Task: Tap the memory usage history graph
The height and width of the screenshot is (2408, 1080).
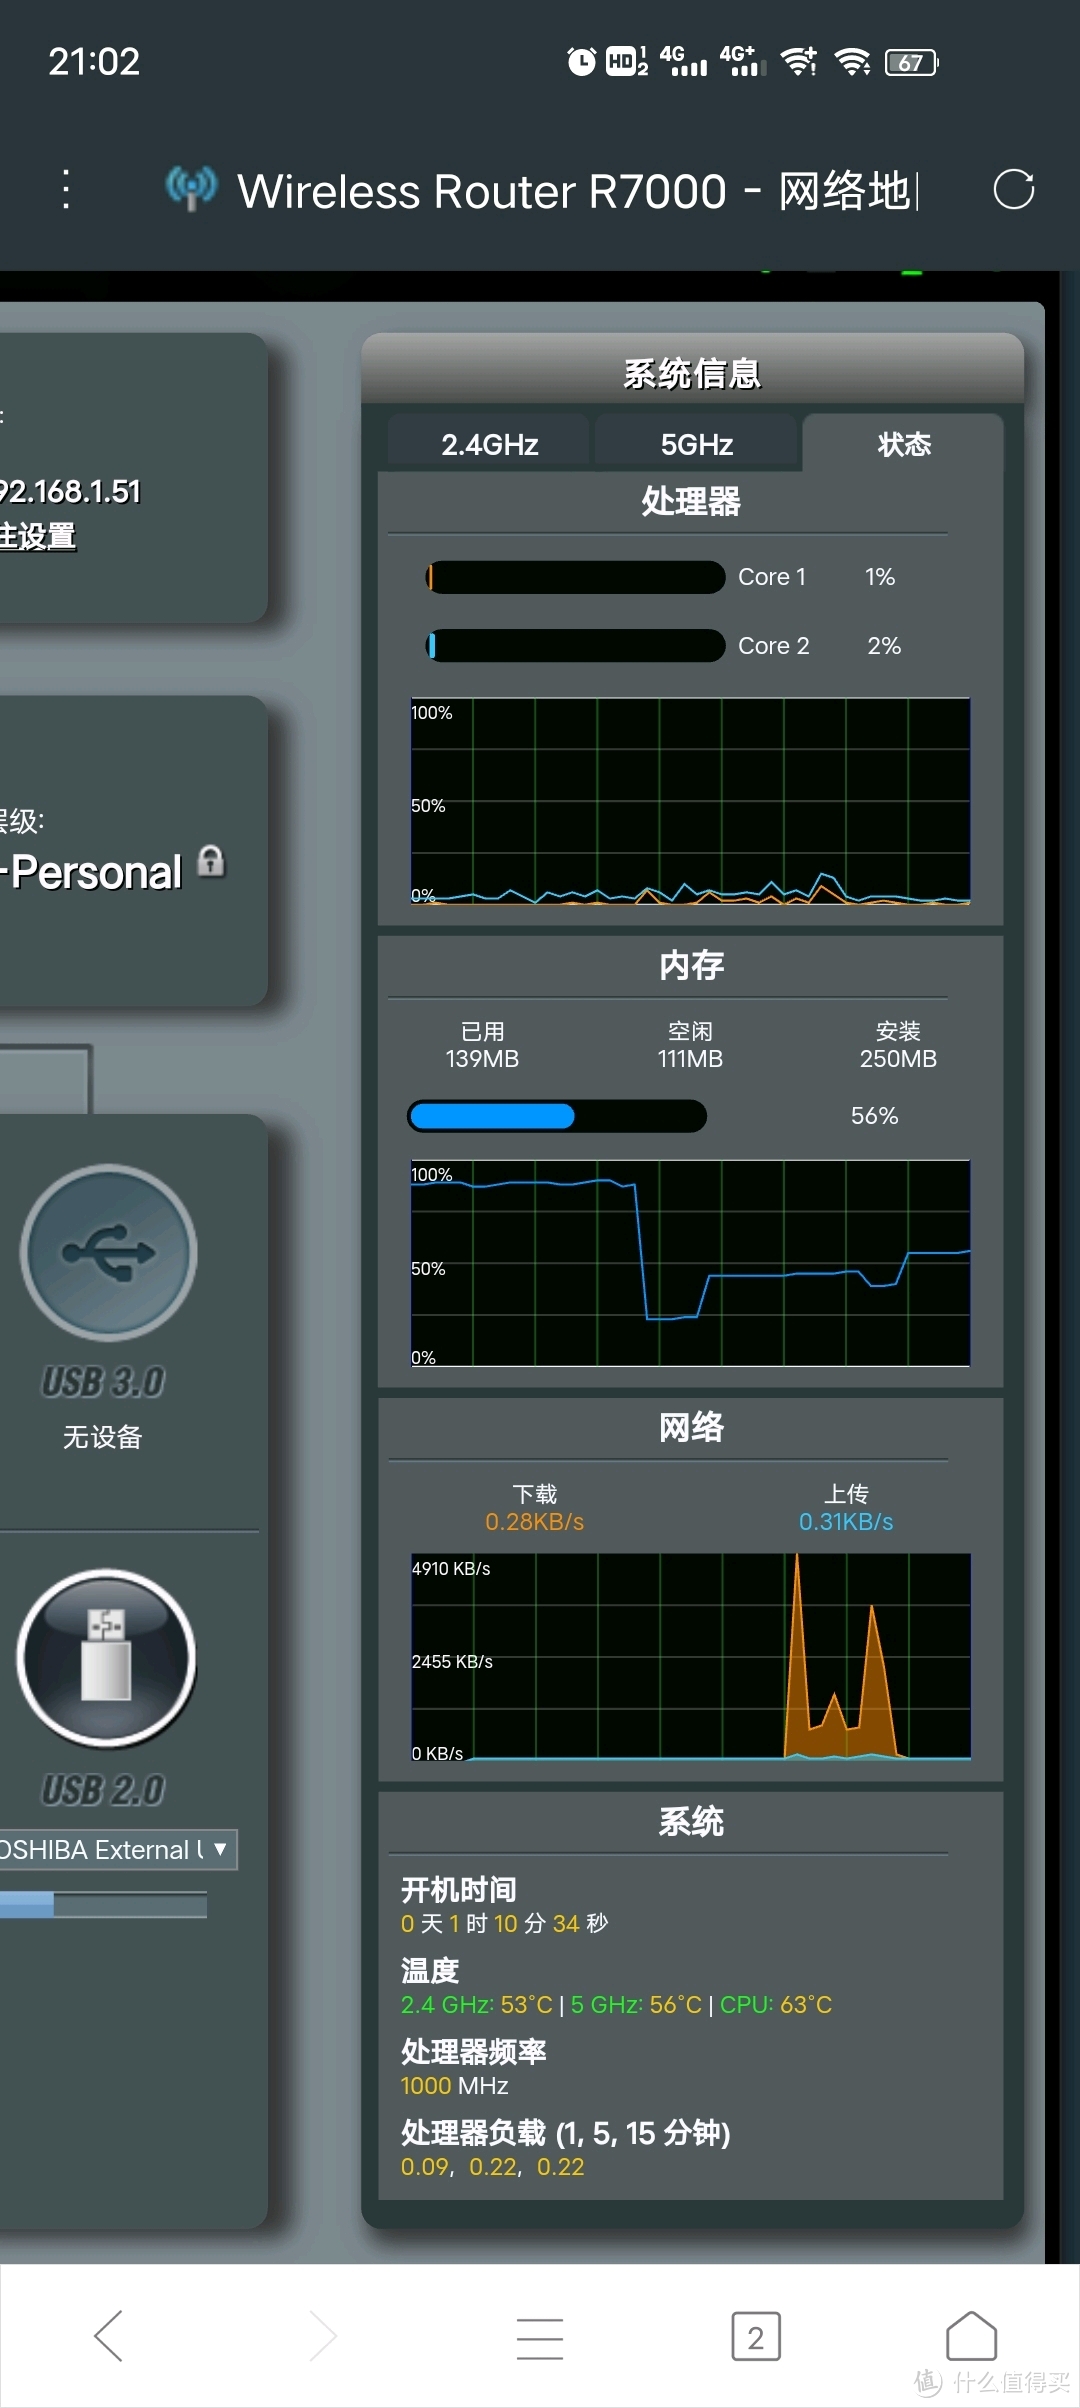Action: click(690, 1263)
